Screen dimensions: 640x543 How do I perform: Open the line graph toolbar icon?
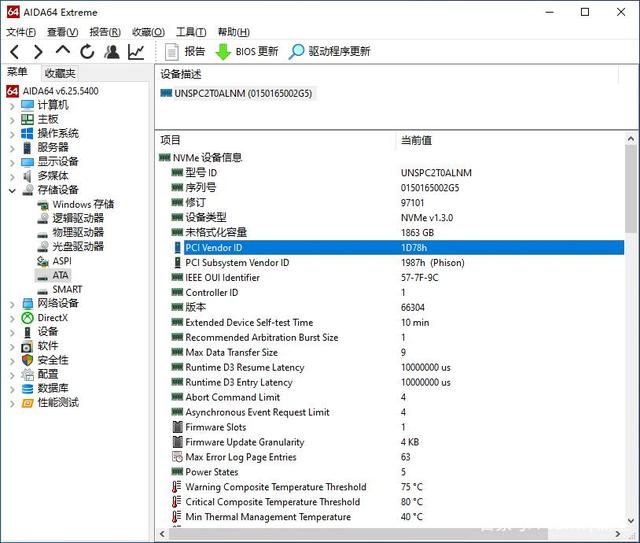point(136,52)
